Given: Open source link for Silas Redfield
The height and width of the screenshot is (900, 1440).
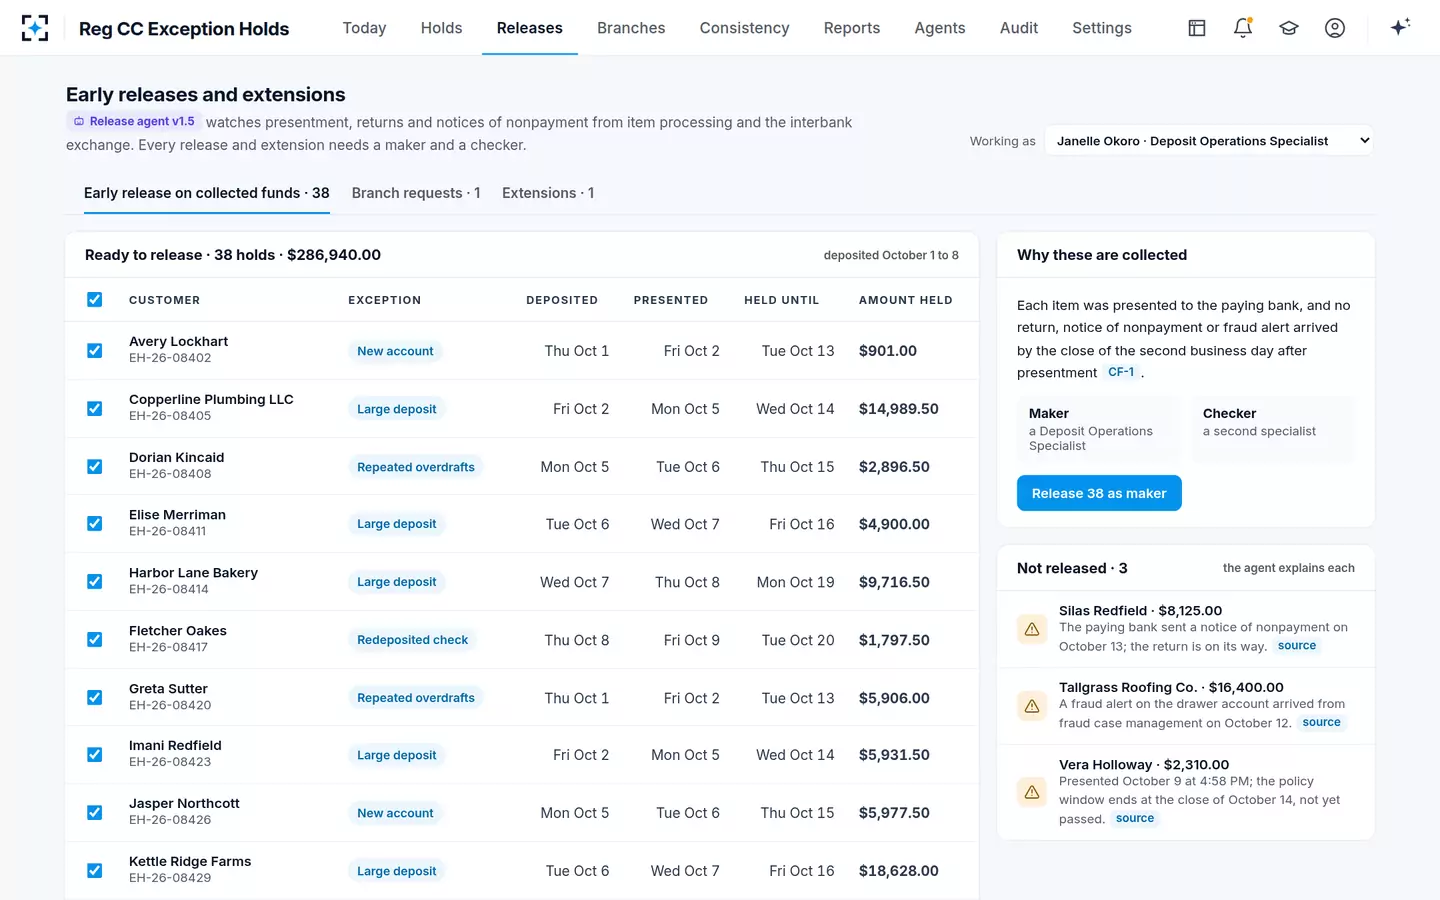Looking at the screenshot, I should [x=1297, y=646].
